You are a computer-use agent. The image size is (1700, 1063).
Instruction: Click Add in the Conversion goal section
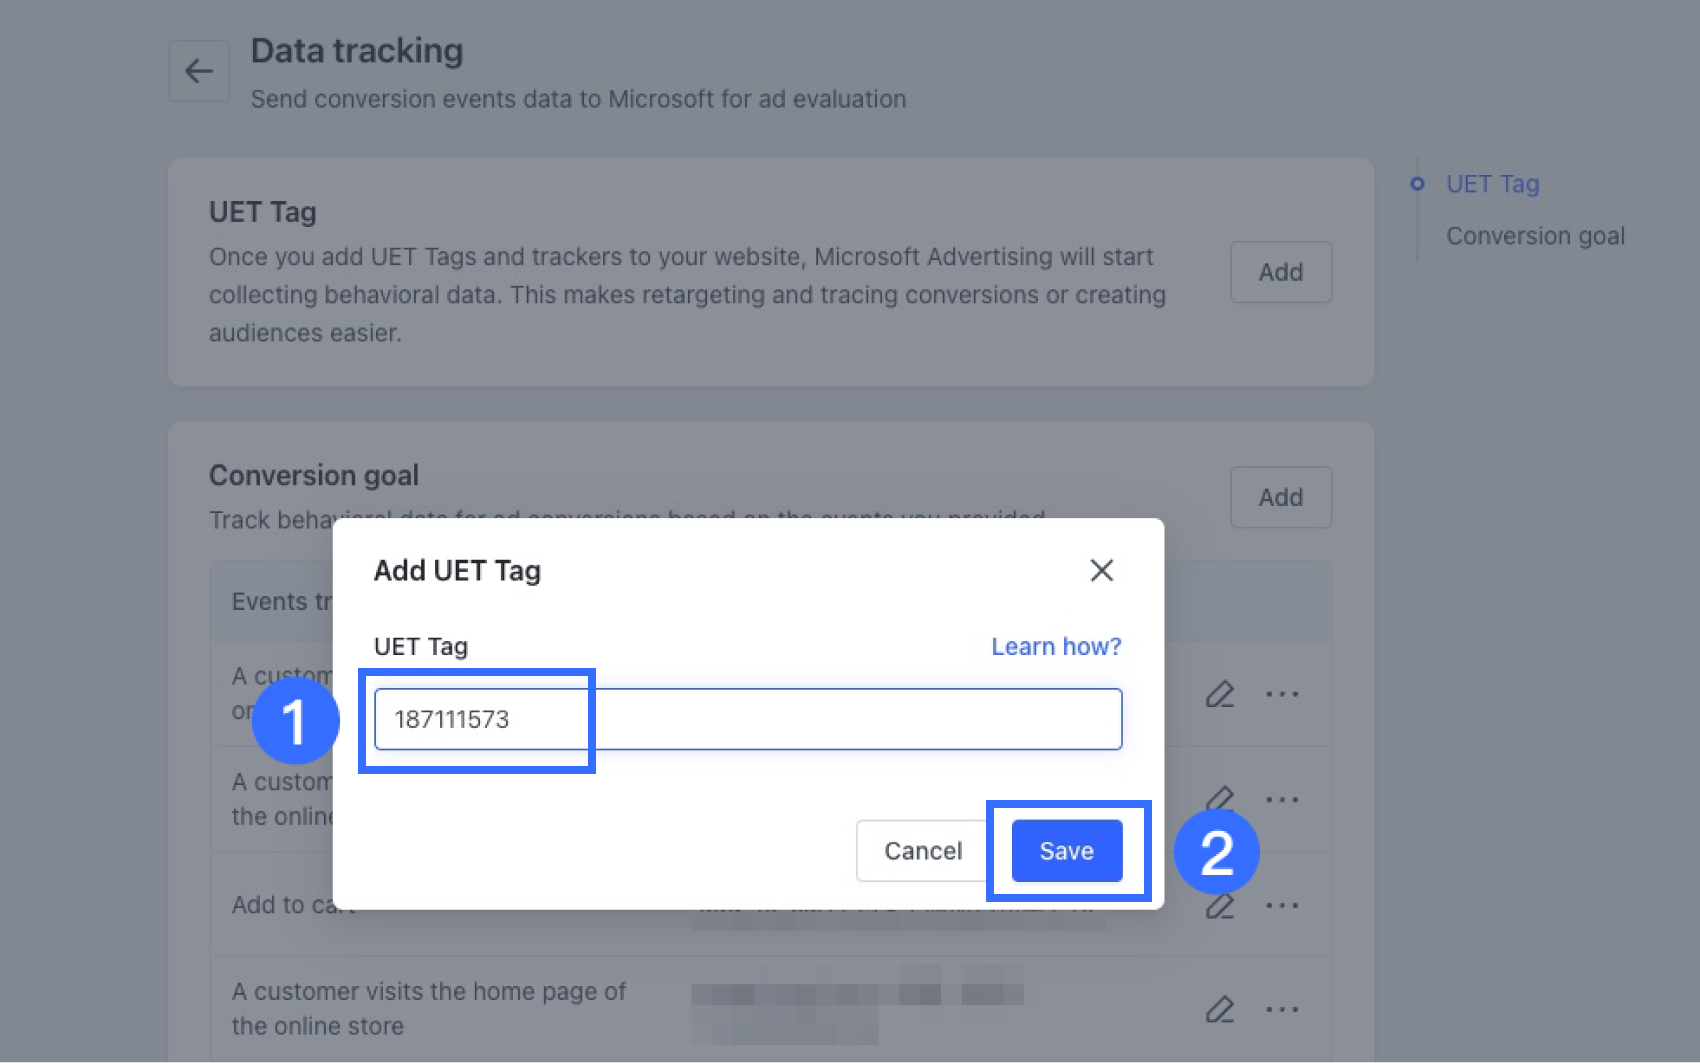pyautogui.click(x=1281, y=497)
